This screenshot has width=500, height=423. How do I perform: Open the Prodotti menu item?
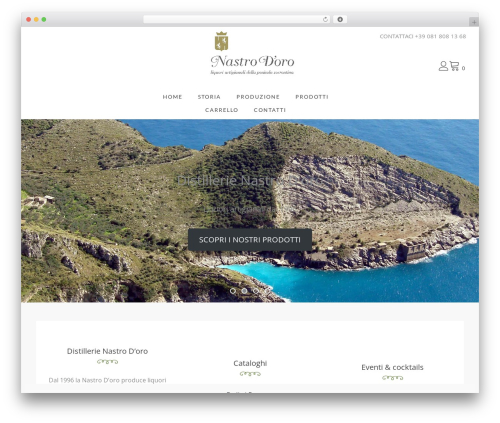pos(312,97)
